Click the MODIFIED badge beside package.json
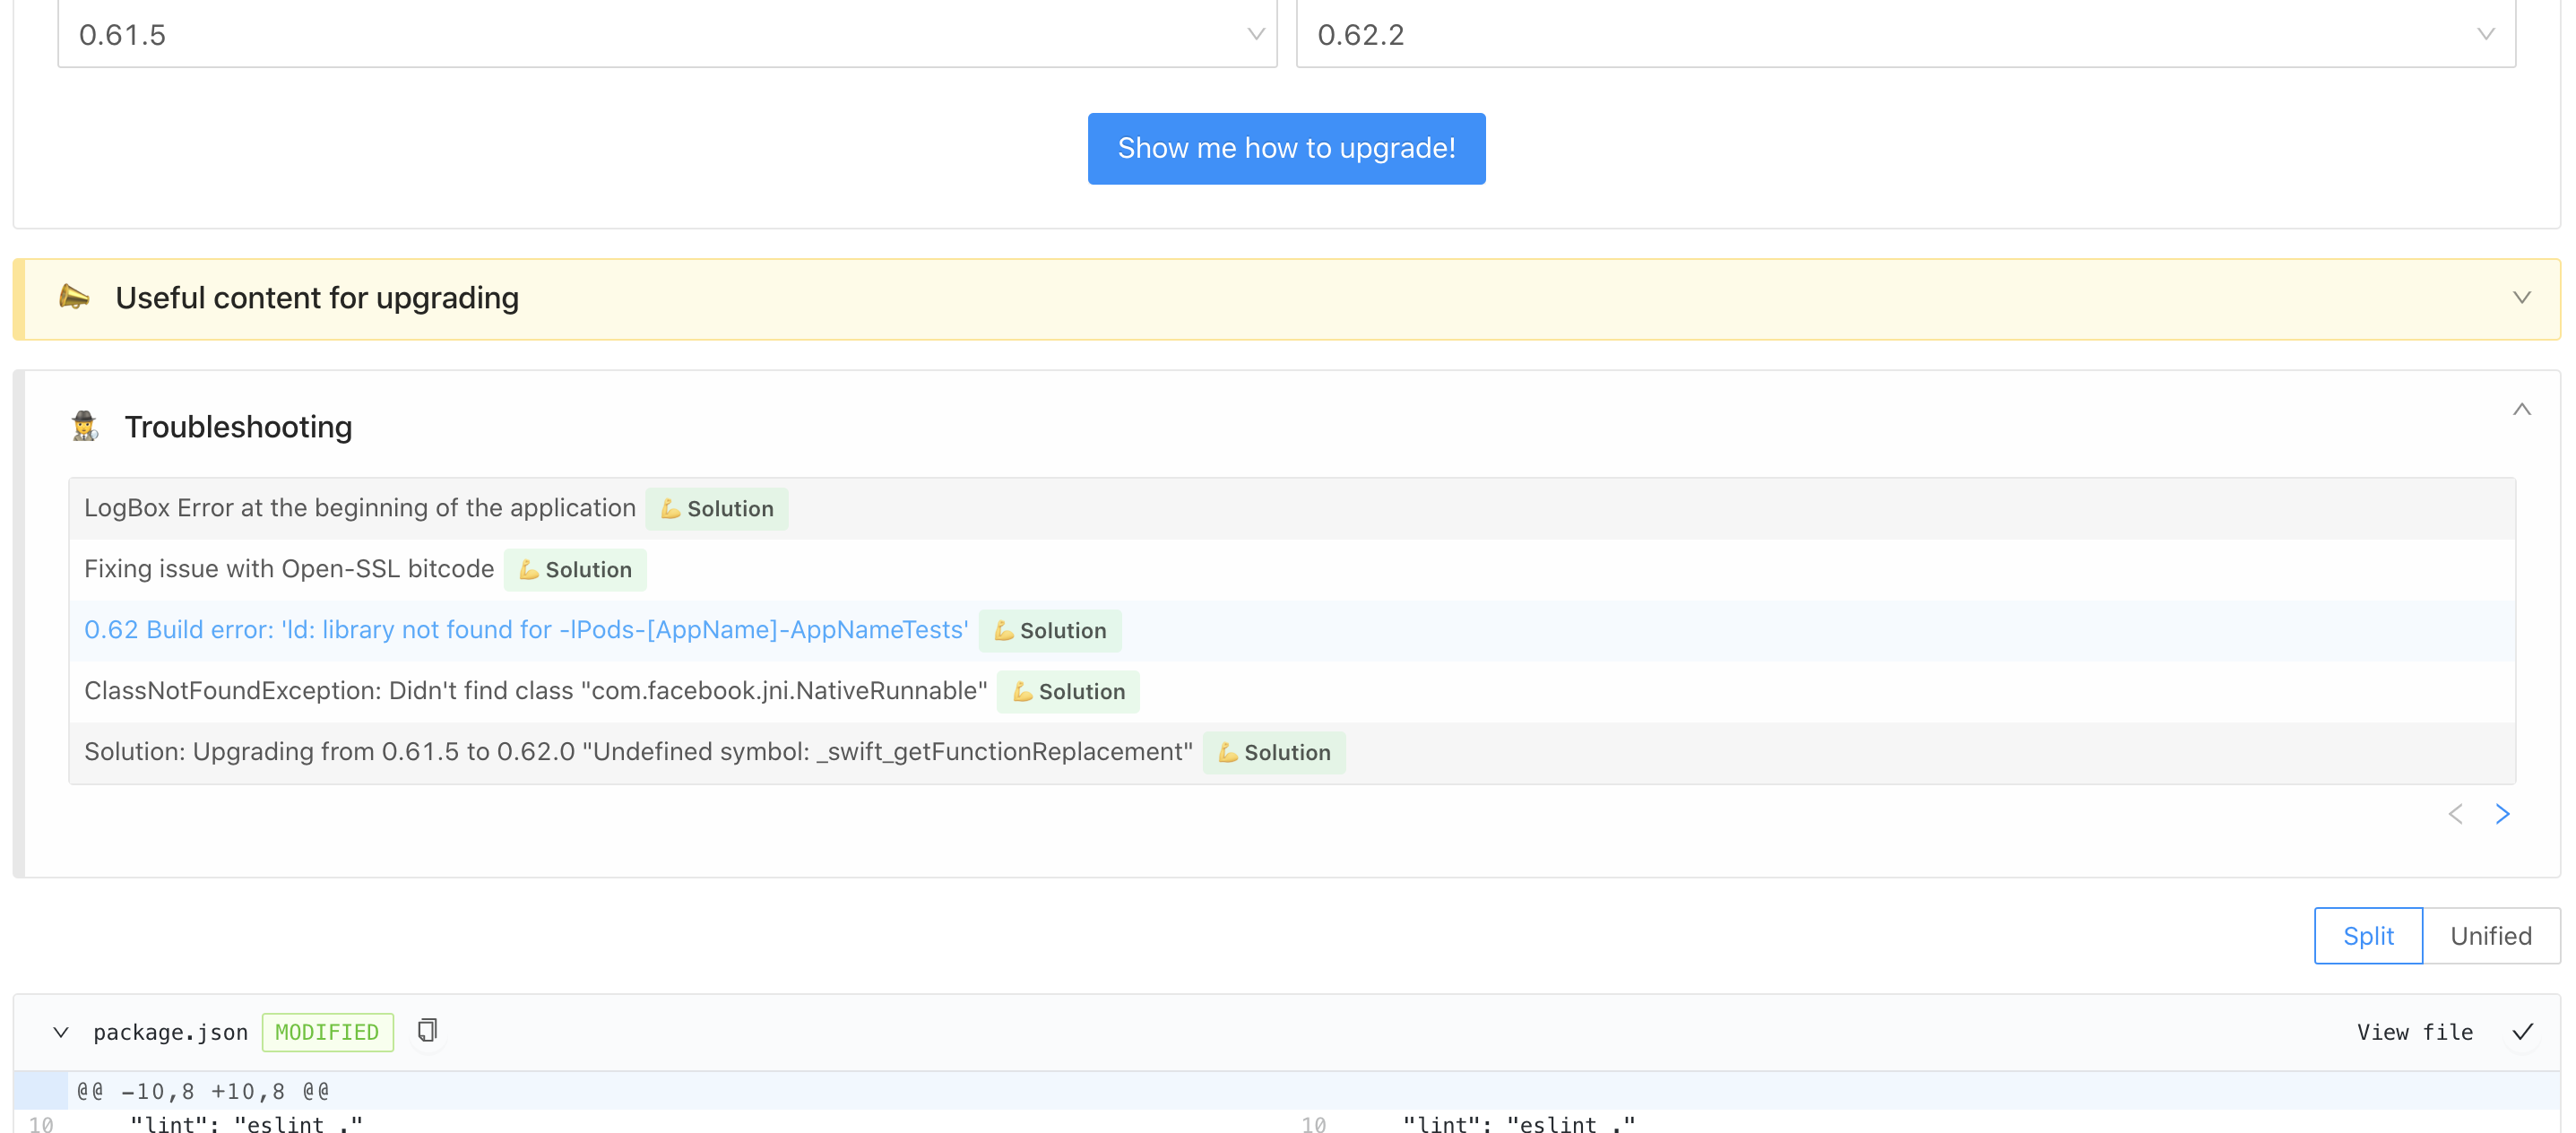Image resolution: width=2576 pixels, height=1133 pixels. (x=327, y=1031)
